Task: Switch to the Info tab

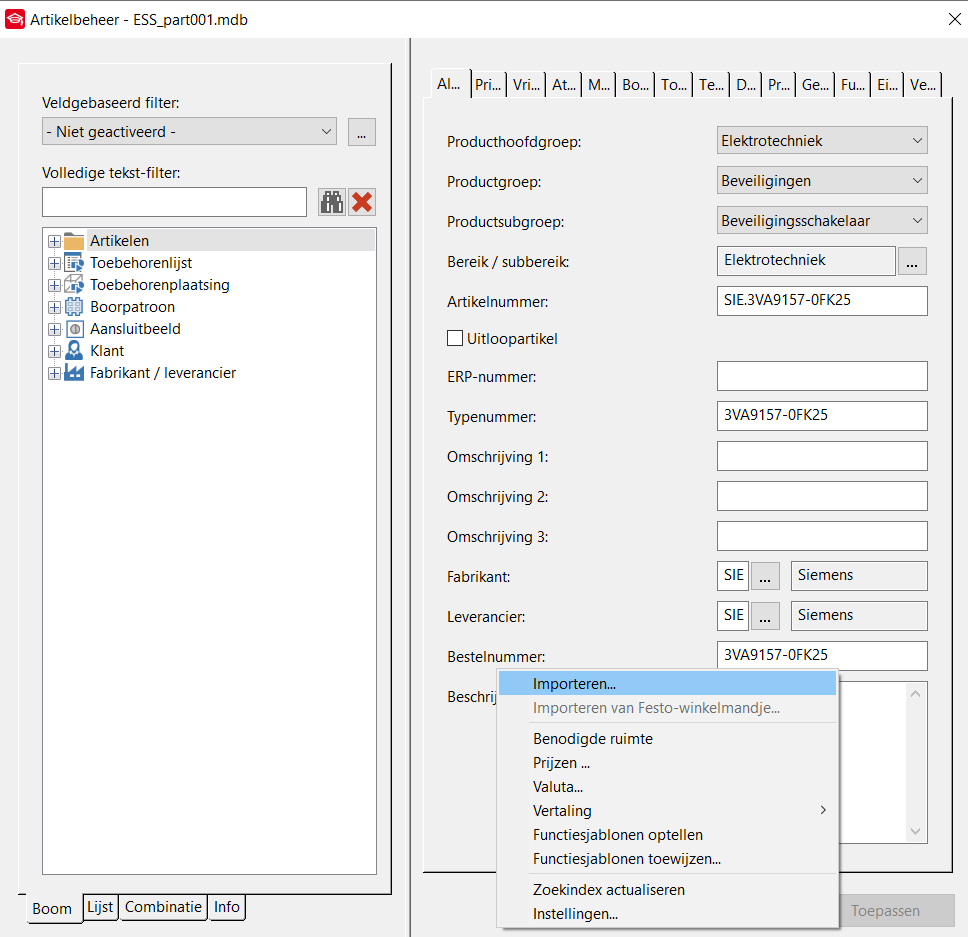Action: [x=227, y=907]
